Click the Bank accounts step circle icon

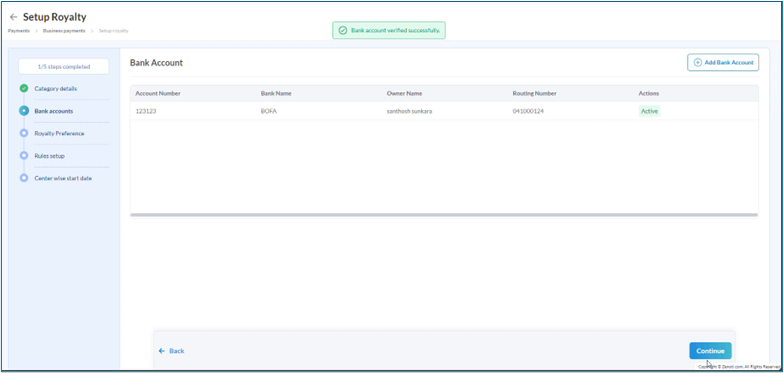24,111
